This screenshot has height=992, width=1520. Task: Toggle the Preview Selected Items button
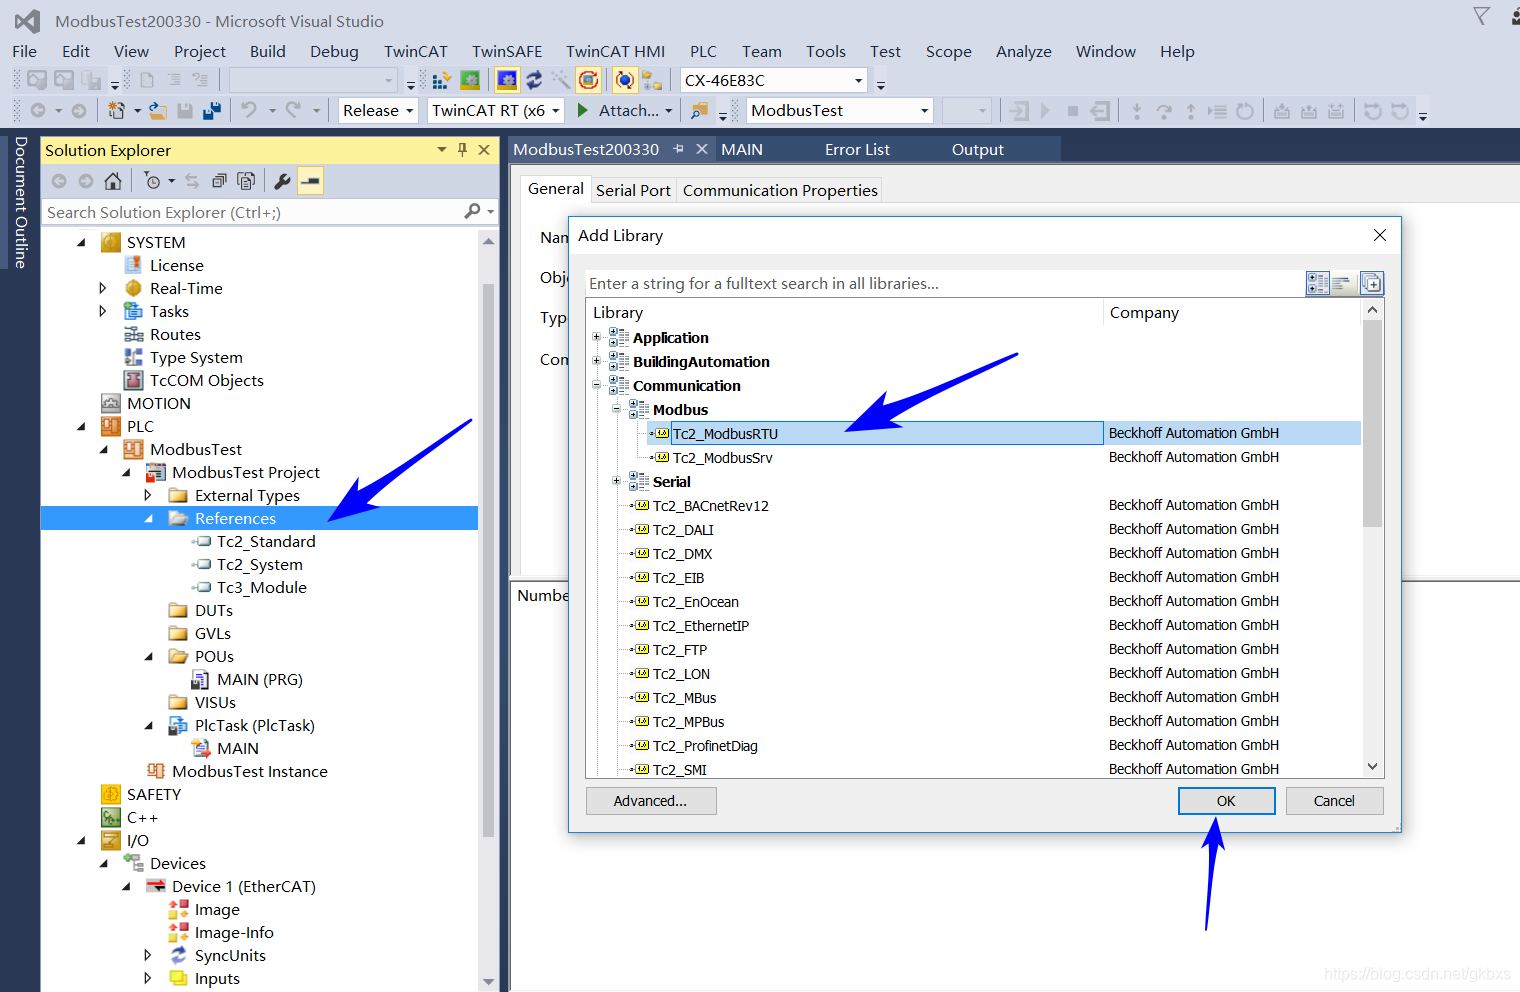coord(311,181)
